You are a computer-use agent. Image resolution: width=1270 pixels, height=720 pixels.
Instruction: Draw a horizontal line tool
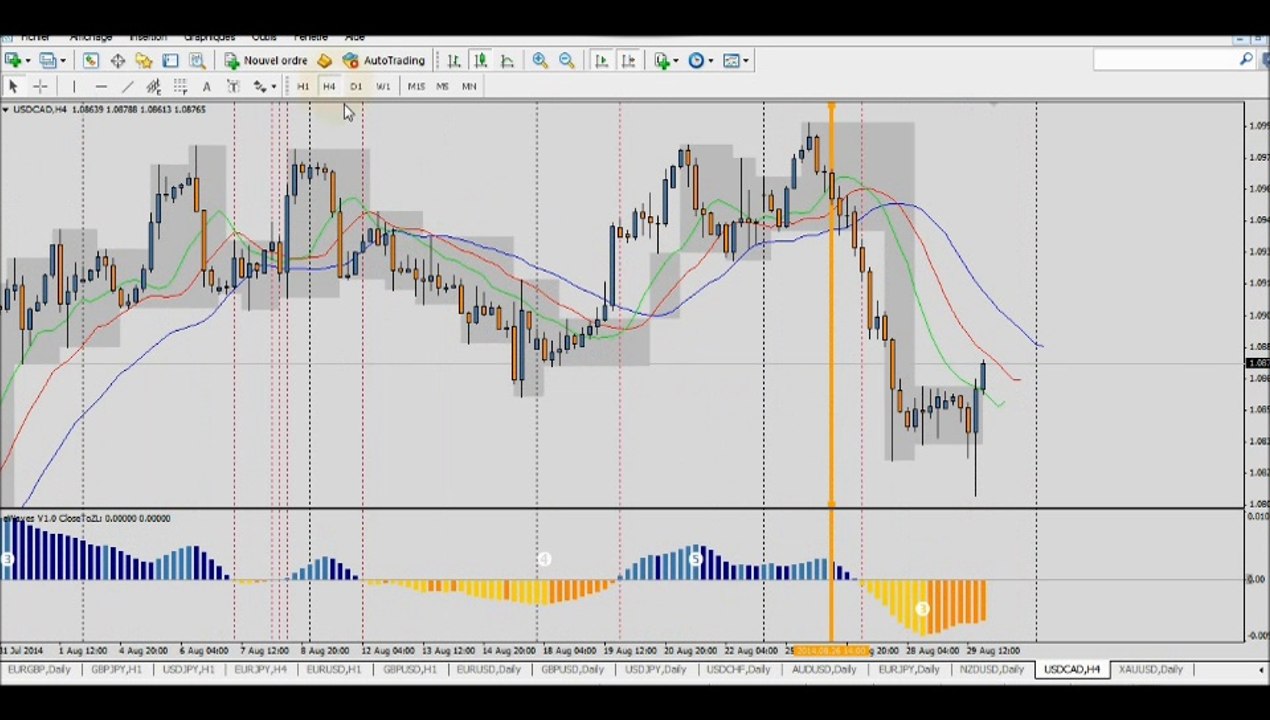pos(100,87)
